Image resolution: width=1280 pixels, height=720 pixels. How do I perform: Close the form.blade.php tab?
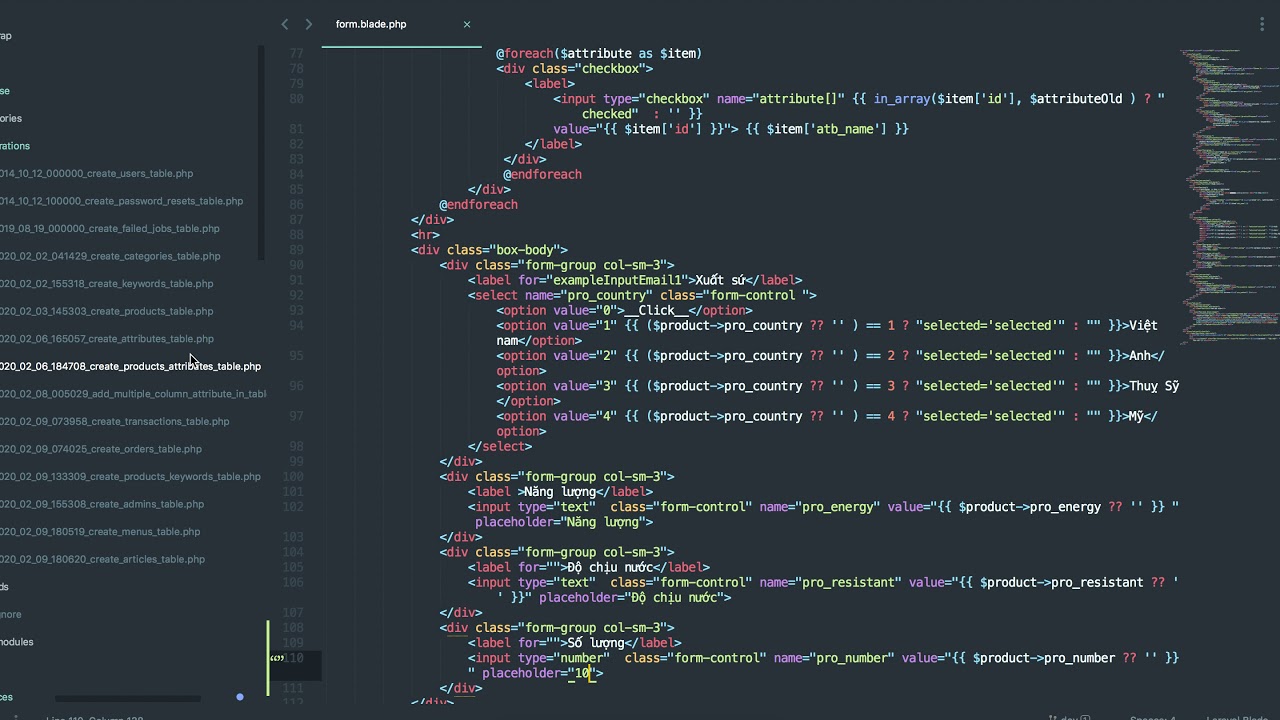(466, 24)
